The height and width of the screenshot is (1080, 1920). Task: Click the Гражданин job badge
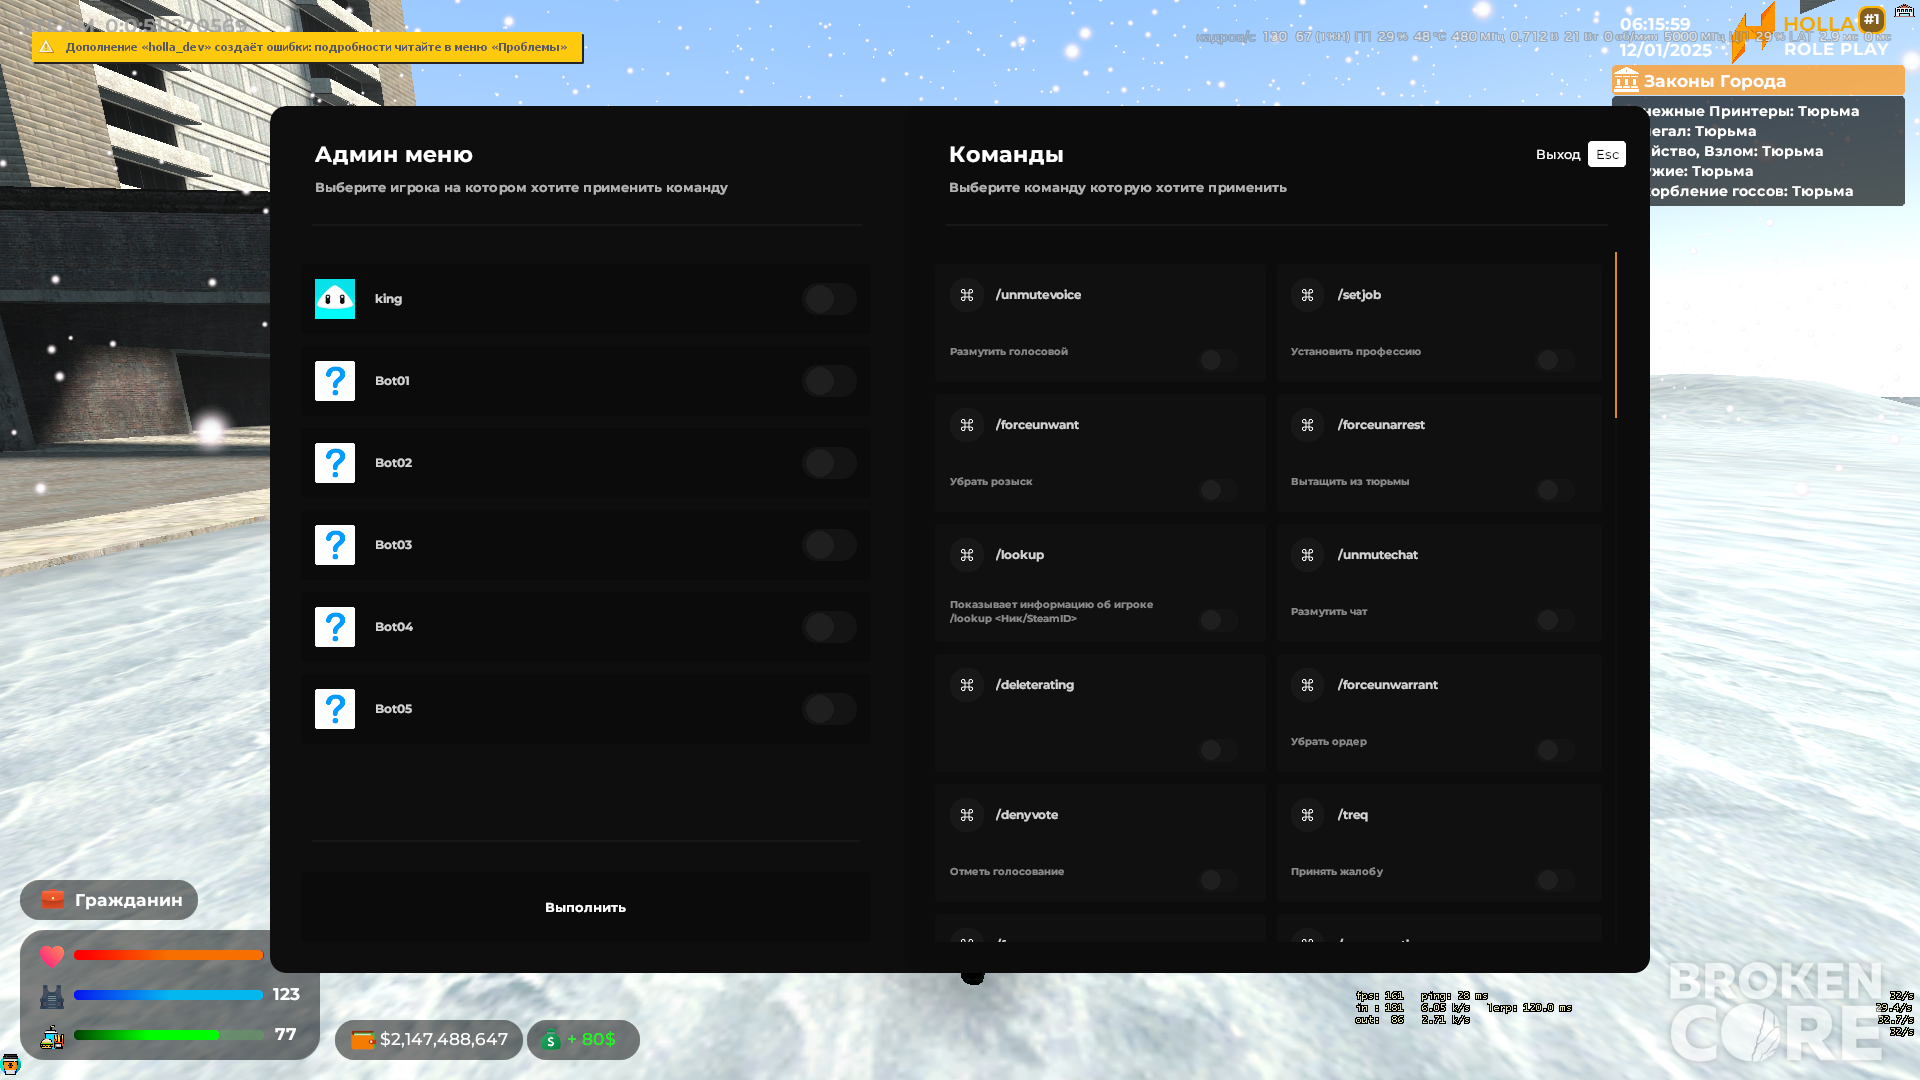(x=109, y=900)
